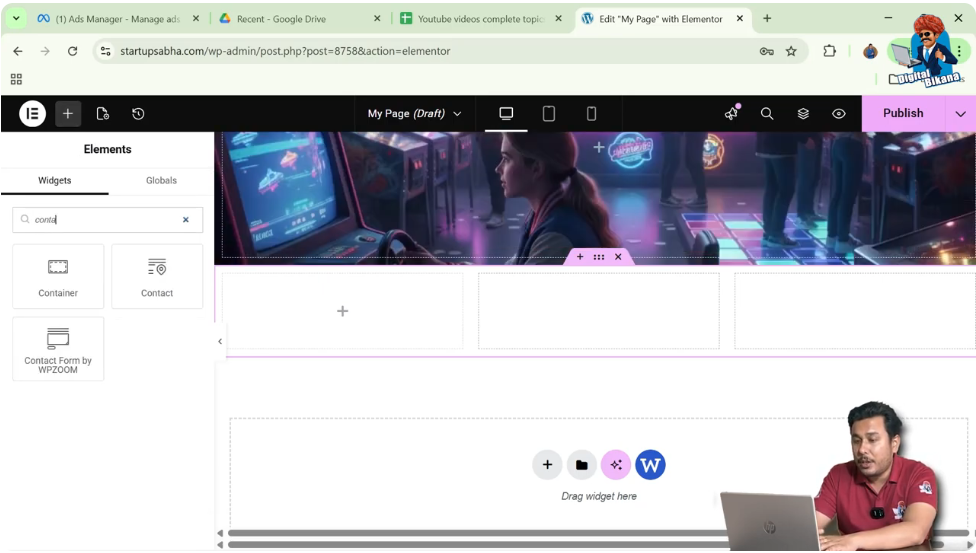976x553 pixels.
Task: Open the template library folder button
Action: 581,465
